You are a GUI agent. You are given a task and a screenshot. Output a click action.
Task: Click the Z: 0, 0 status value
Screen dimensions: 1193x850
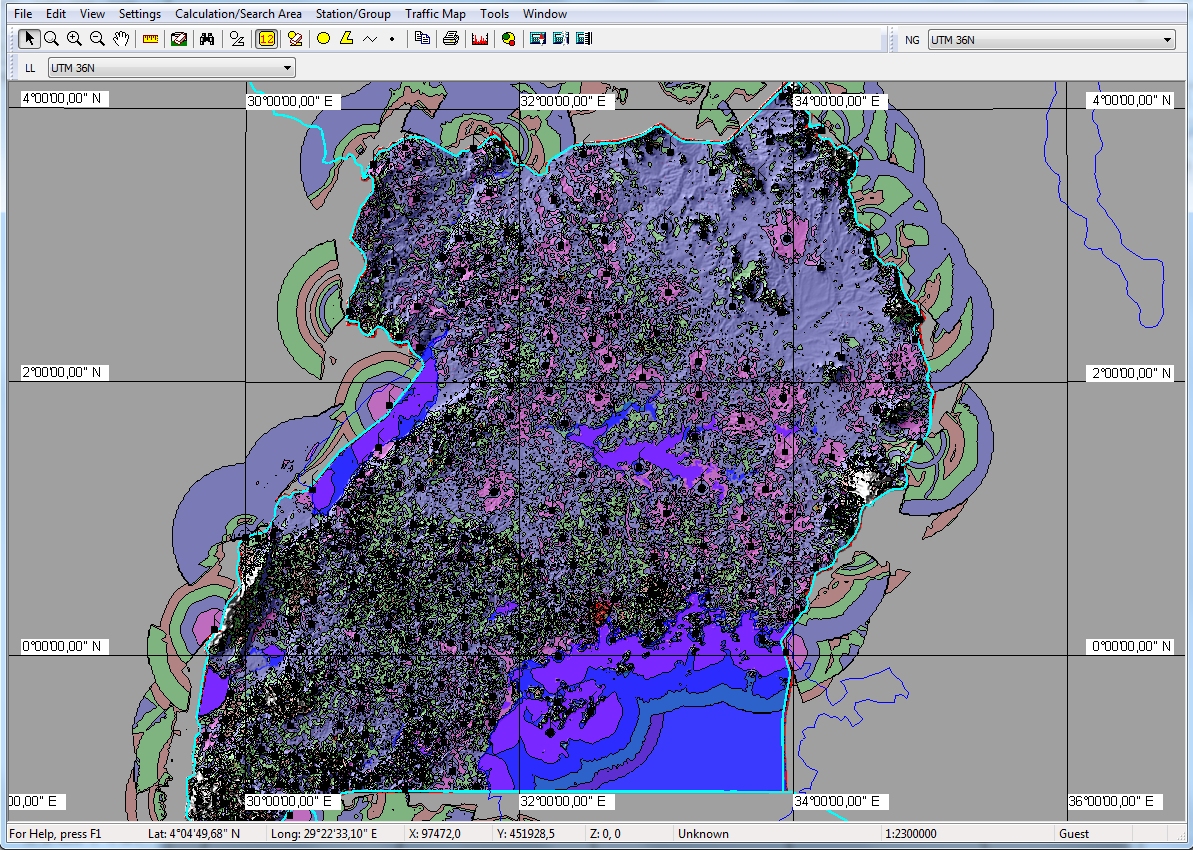tap(605, 834)
